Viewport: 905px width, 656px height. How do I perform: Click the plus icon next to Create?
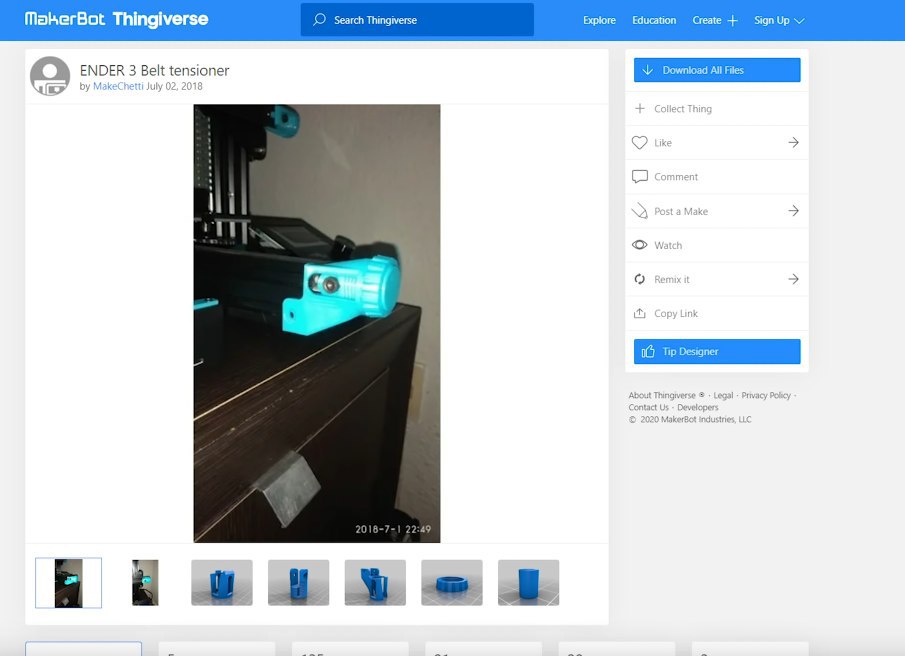pos(732,21)
